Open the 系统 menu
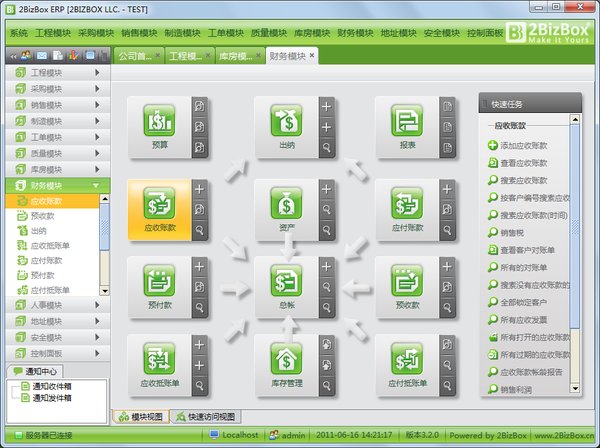The image size is (600, 448). click(19, 33)
